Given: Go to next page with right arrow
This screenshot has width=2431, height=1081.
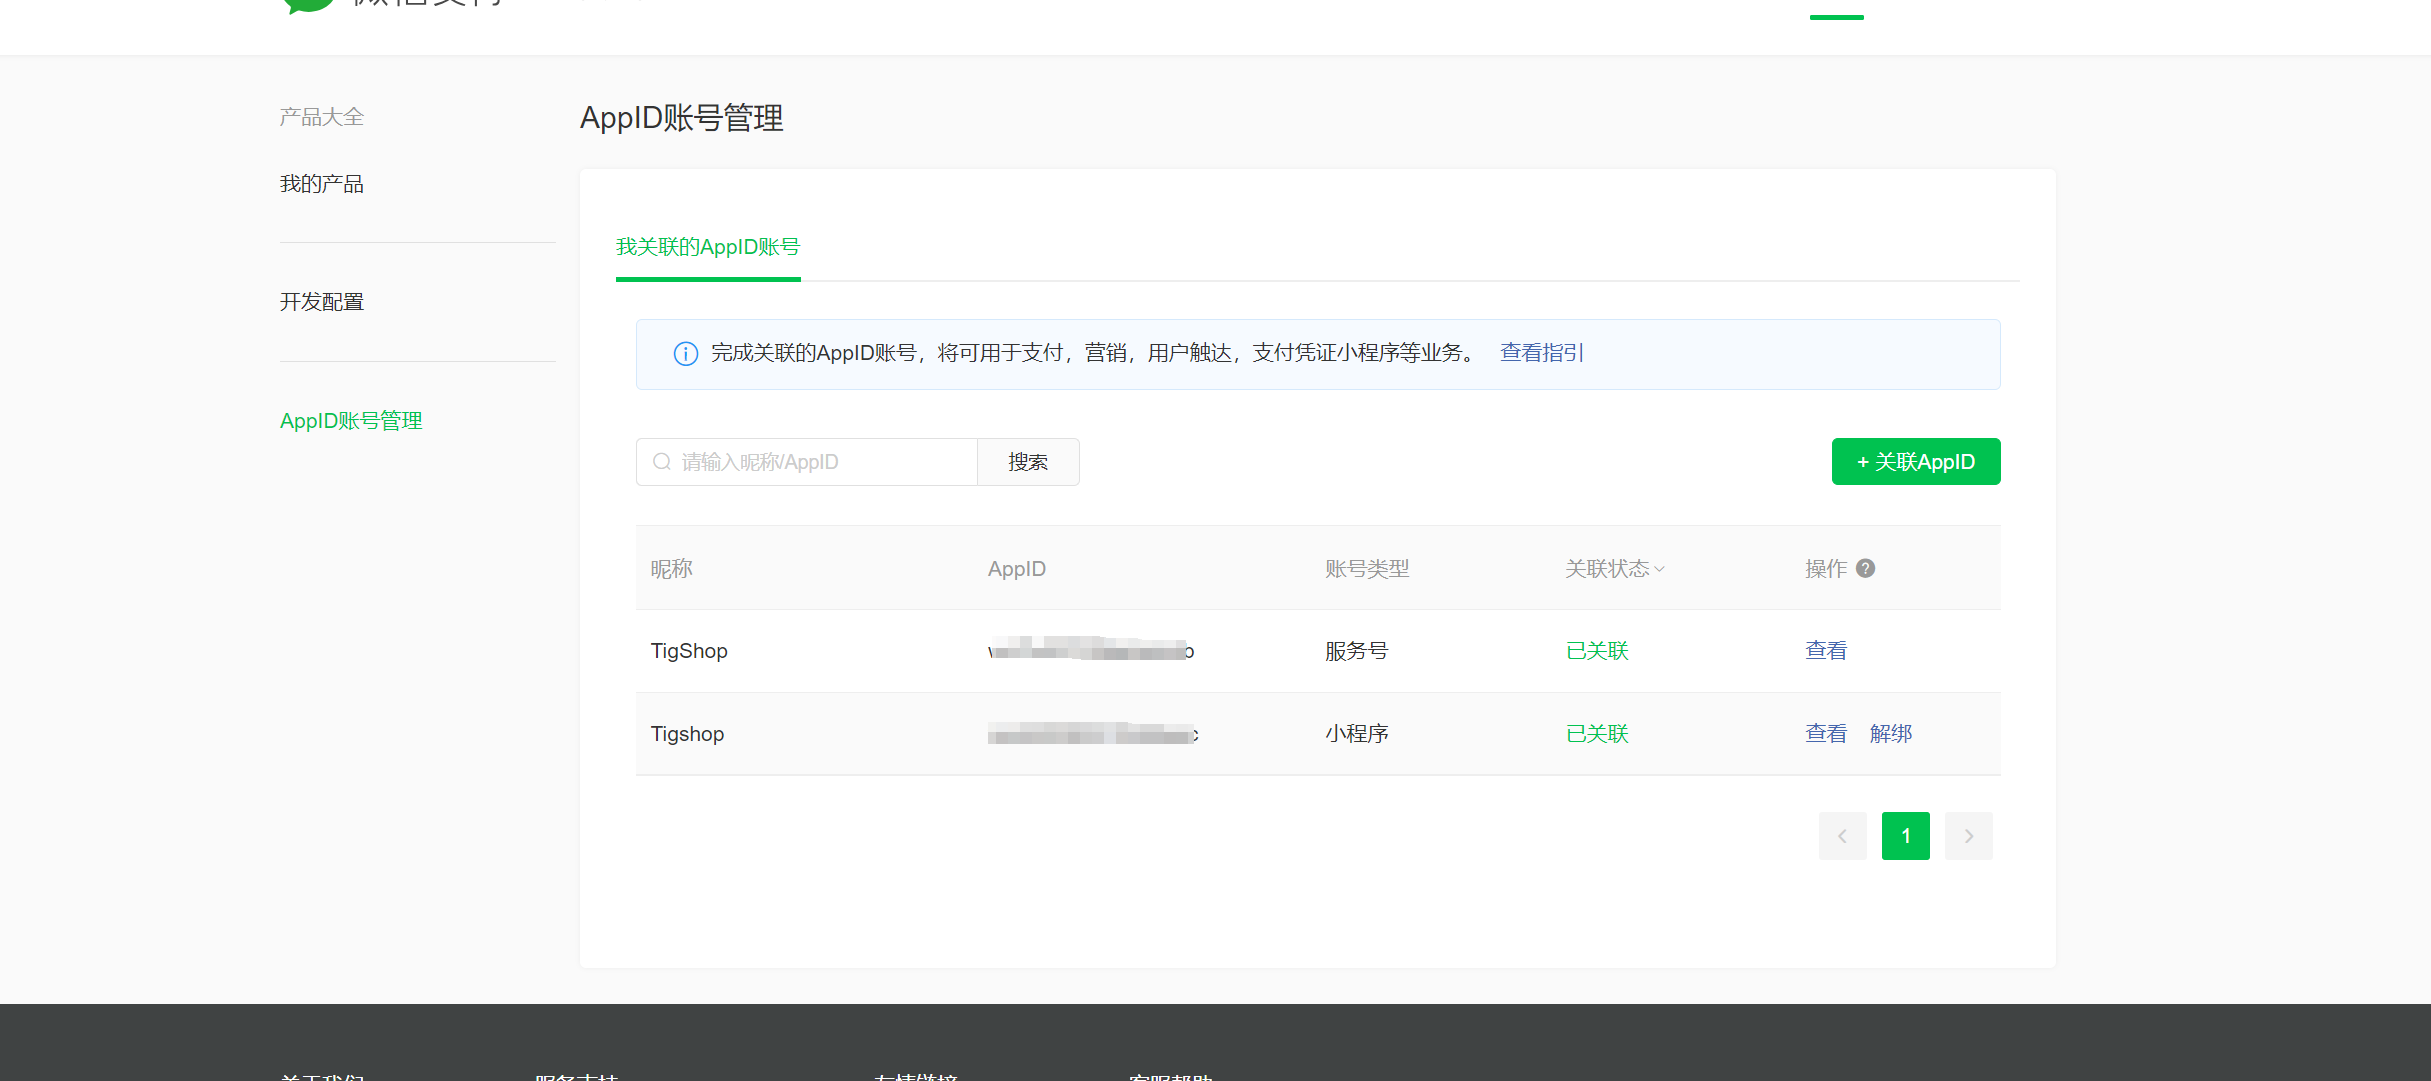Looking at the screenshot, I should (x=1968, y=836).
